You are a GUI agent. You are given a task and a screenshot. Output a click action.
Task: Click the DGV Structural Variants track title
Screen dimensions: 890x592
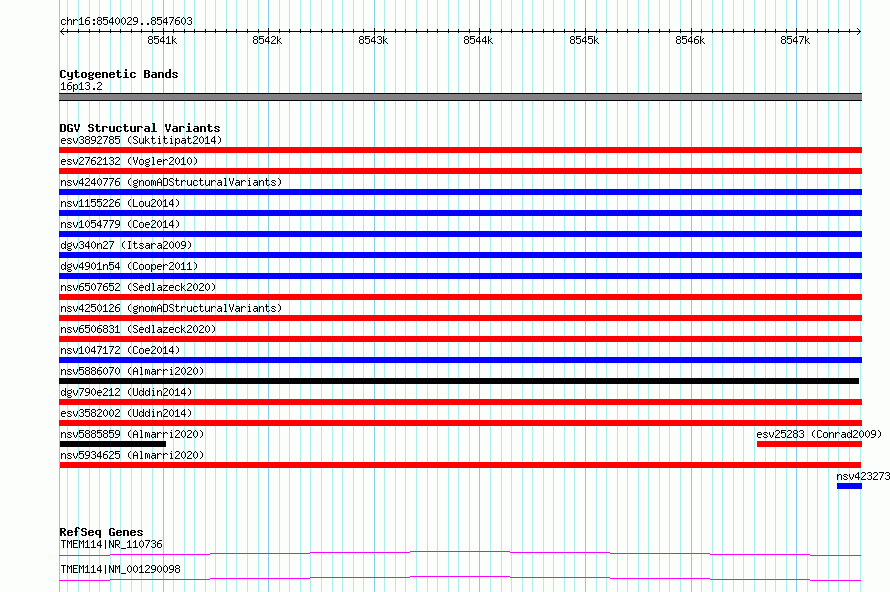140,128
